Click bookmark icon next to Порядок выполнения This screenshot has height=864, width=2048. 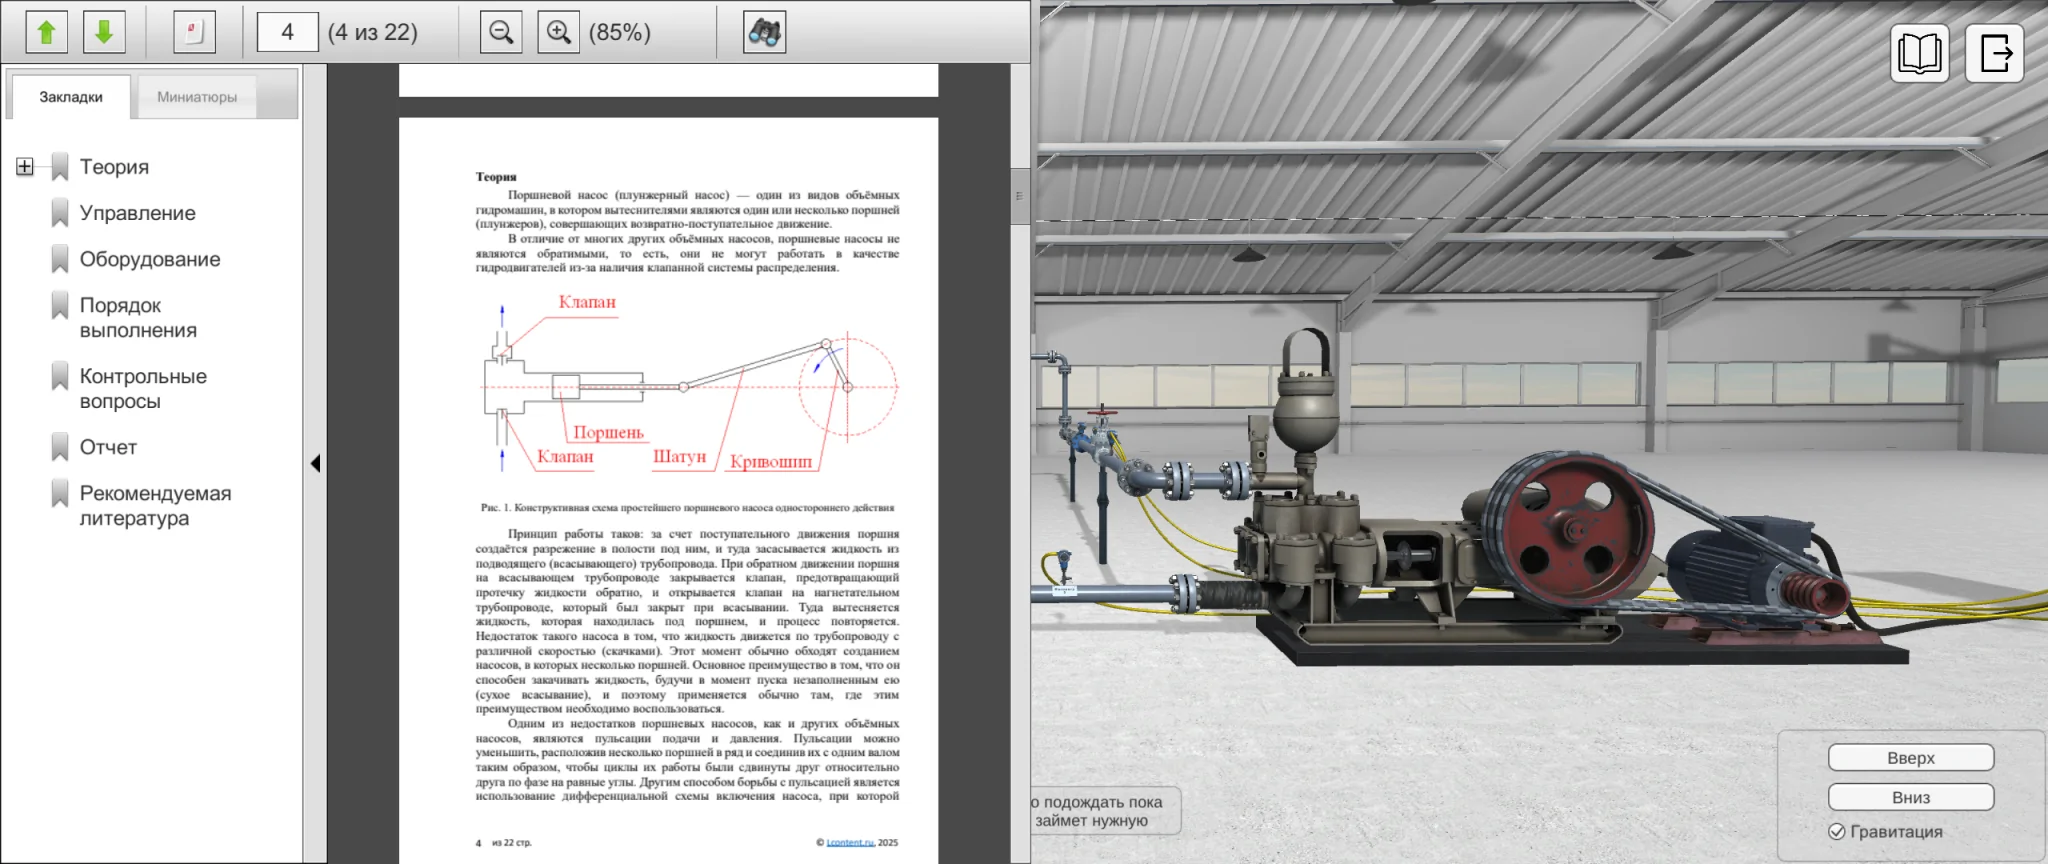pos(60,305)
